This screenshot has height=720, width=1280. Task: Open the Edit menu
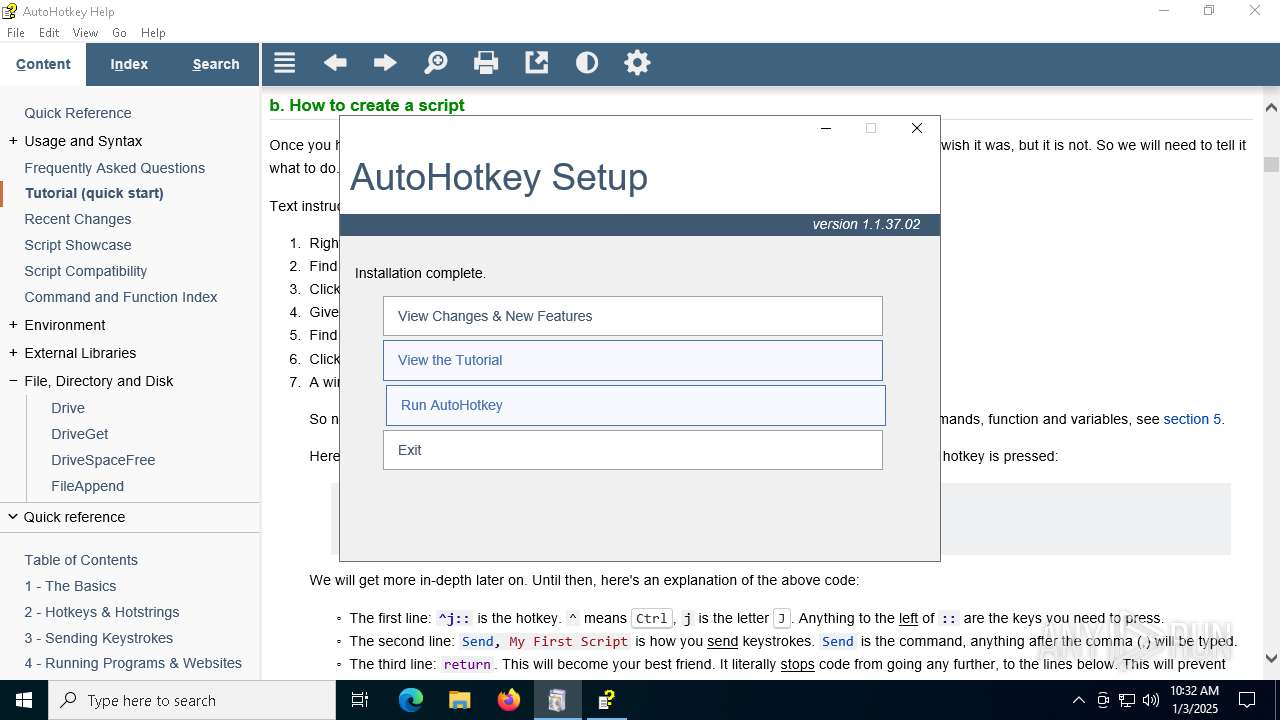(49, 33)
